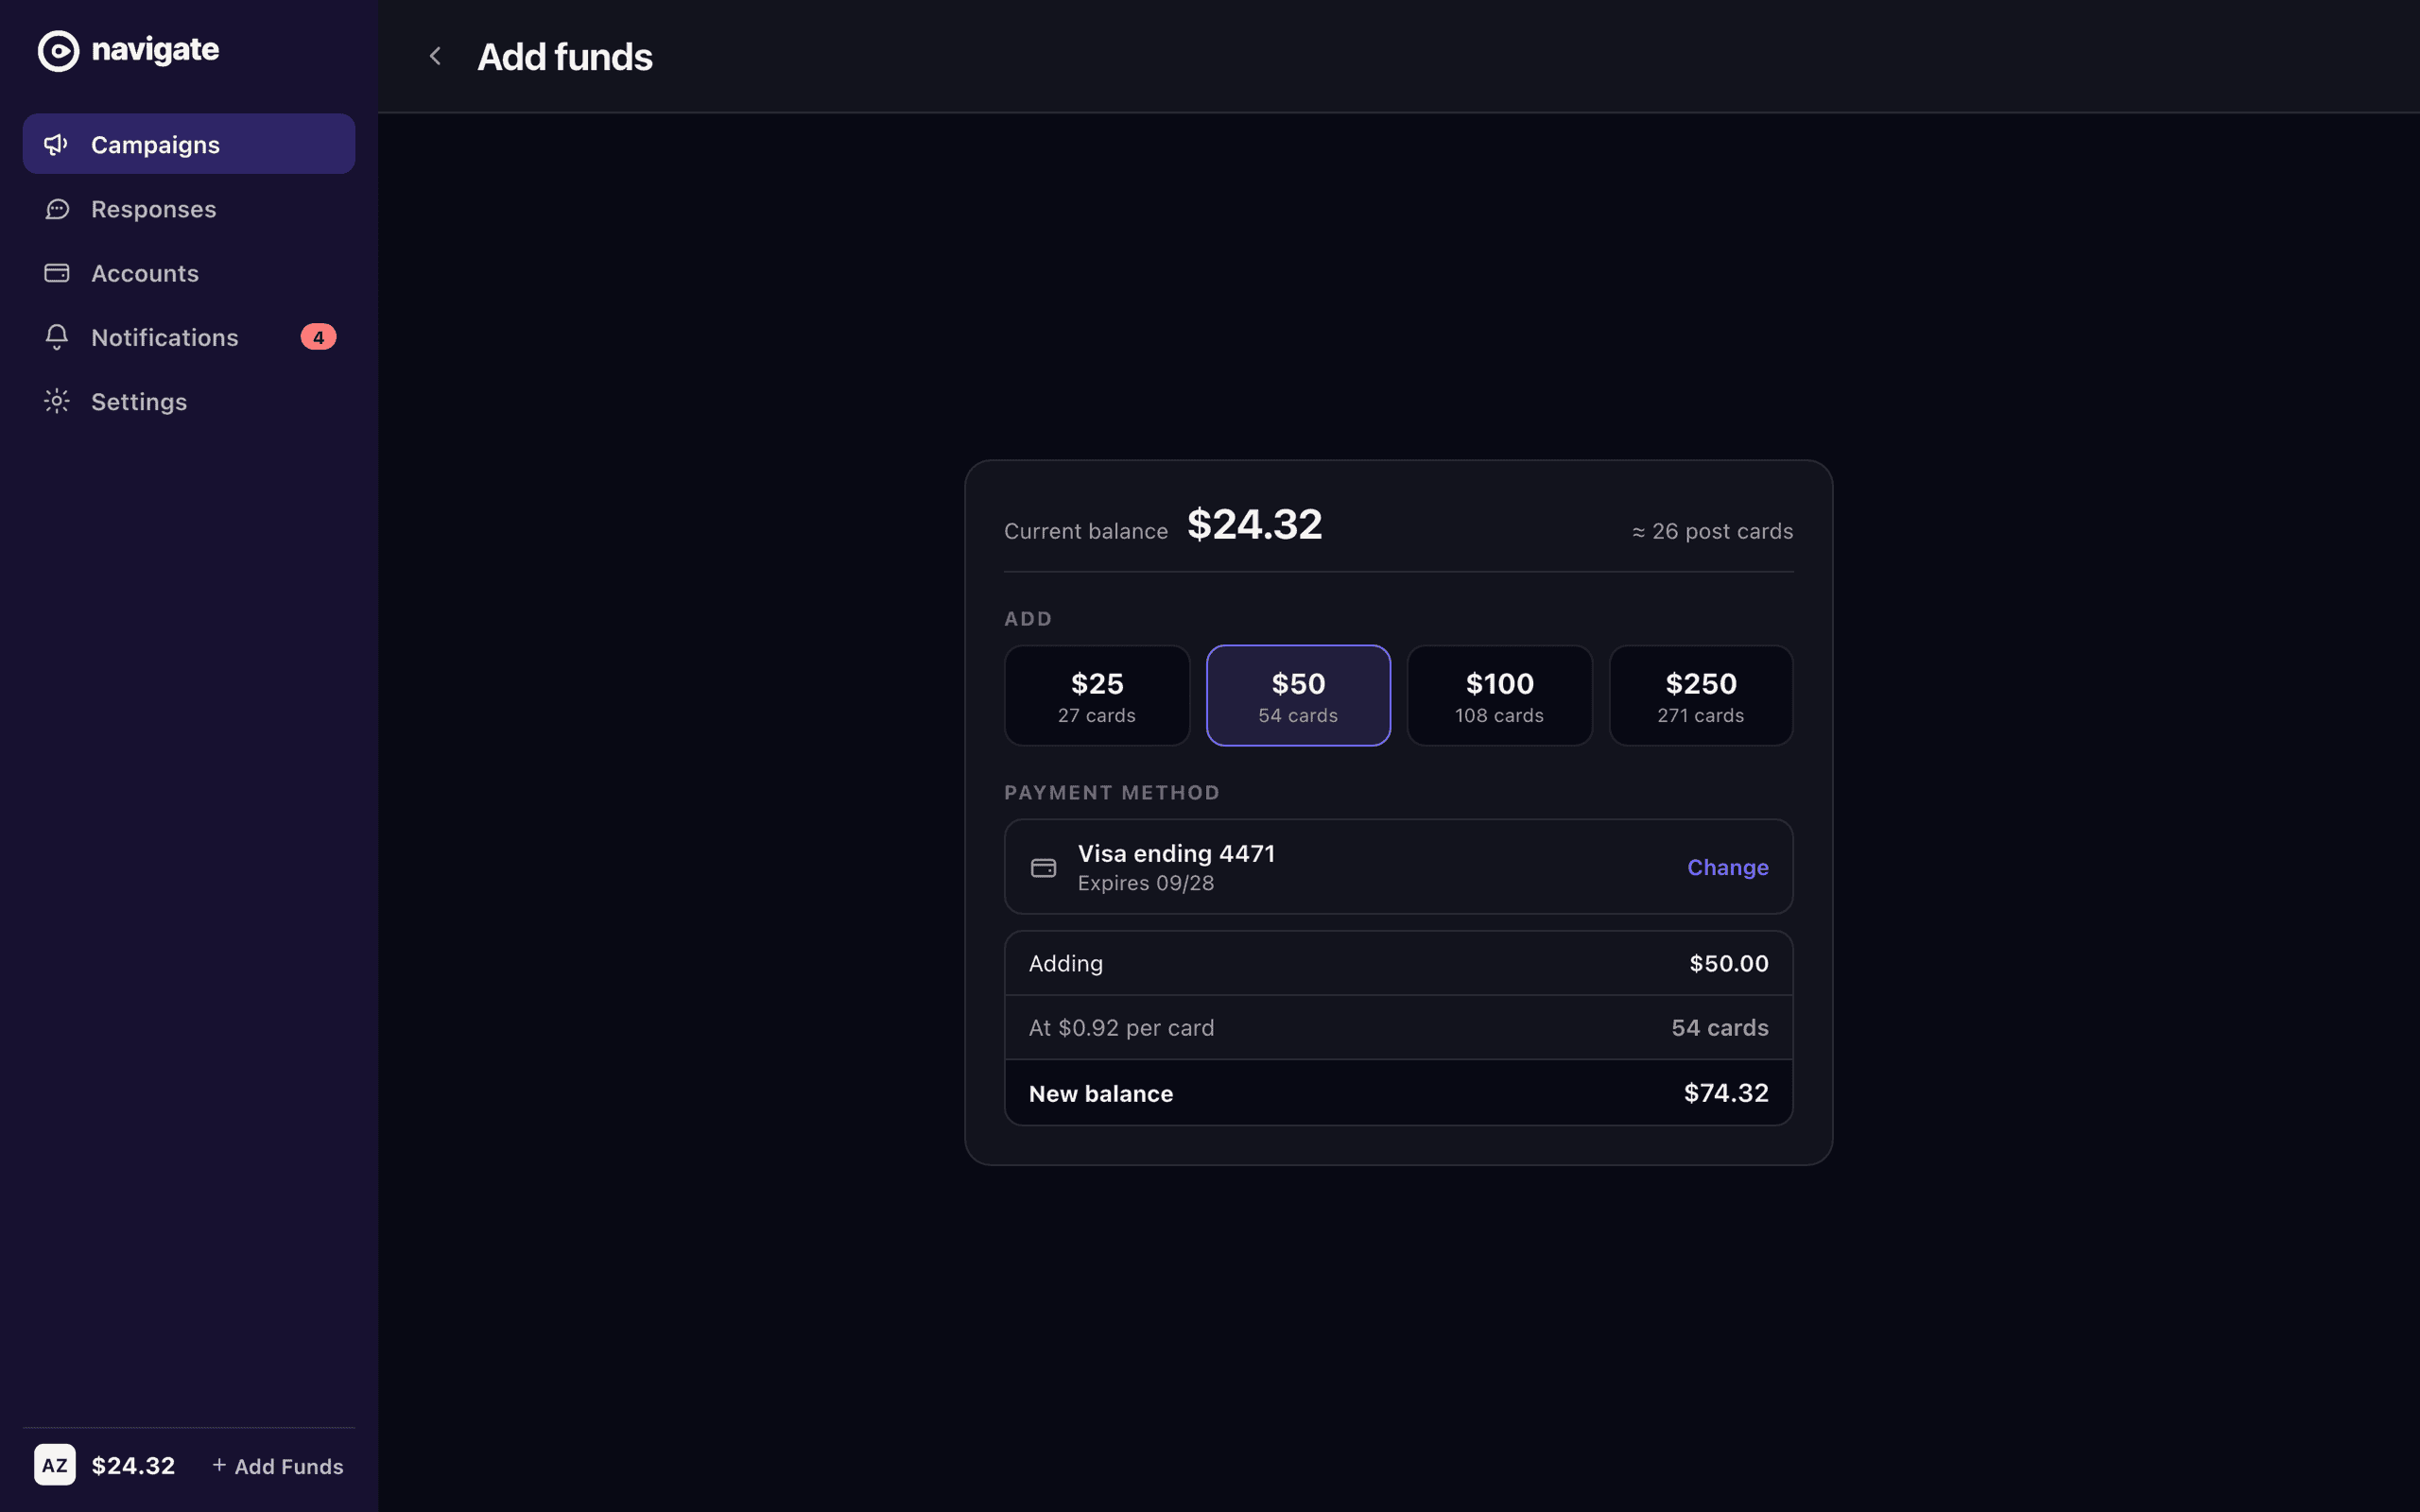This screenshot has height=1512, width=2420.
Task: Go back using the left chevron arrow
Action: [435, 56]
